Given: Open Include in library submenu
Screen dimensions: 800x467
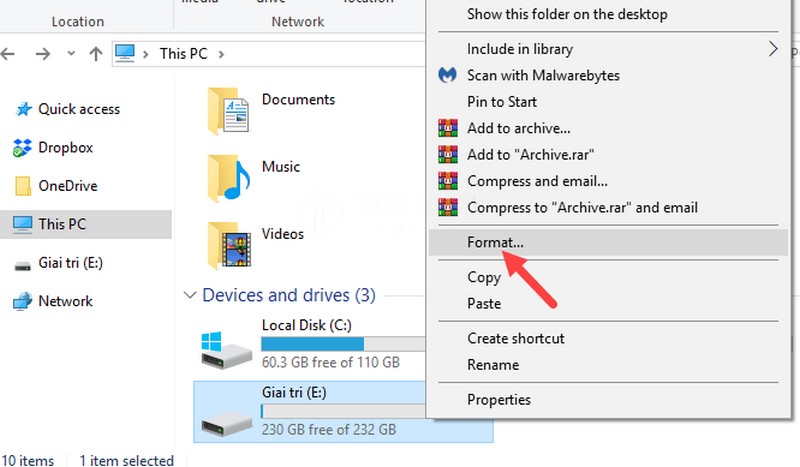Looking at the screenshot, I should pyautogui.click(x=520, y=49).
